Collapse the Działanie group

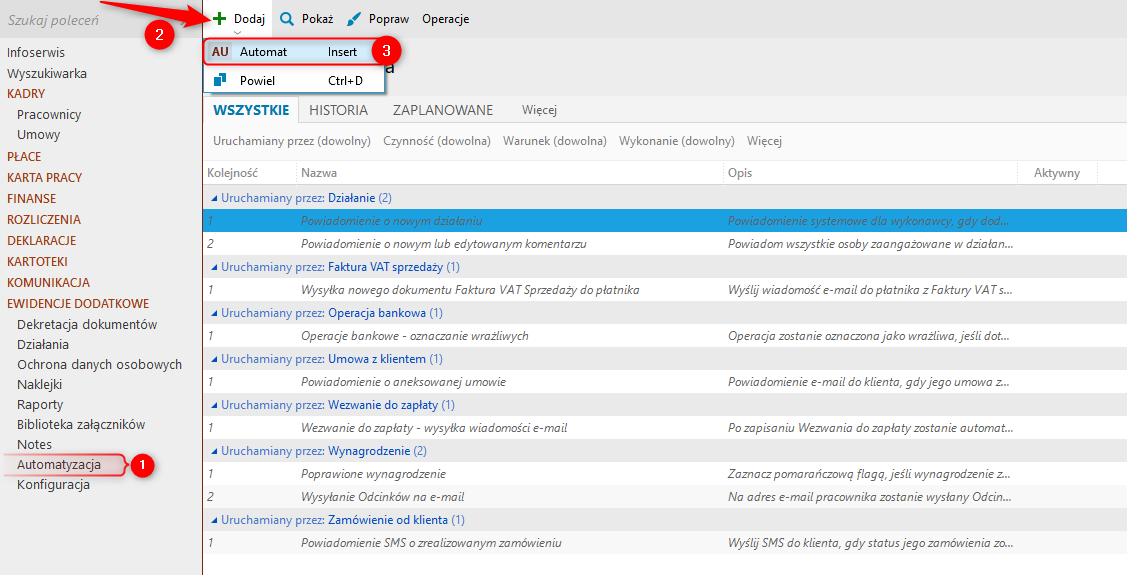coord(213,198)
